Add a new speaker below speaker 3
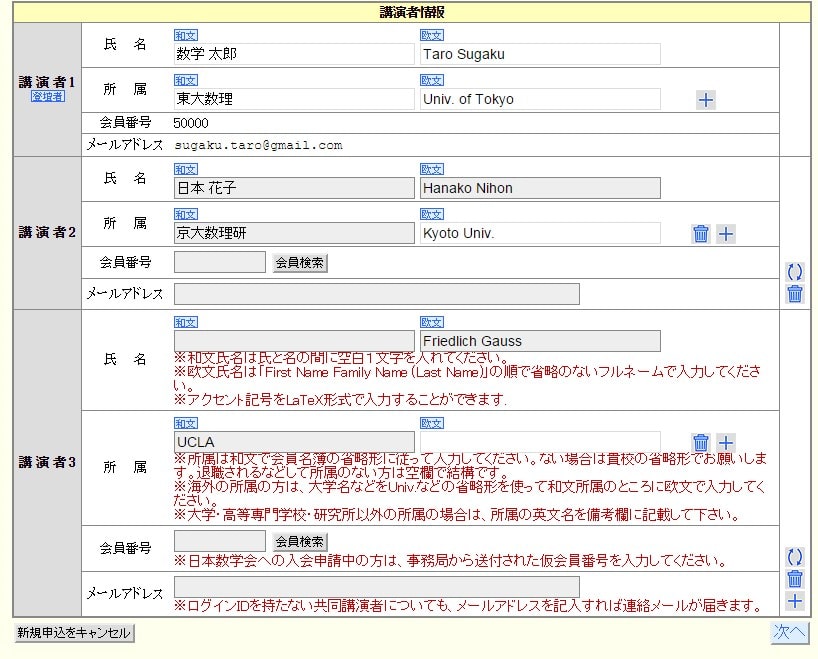Viewport: 818px width, 659px height. click(x=795, y=601)
